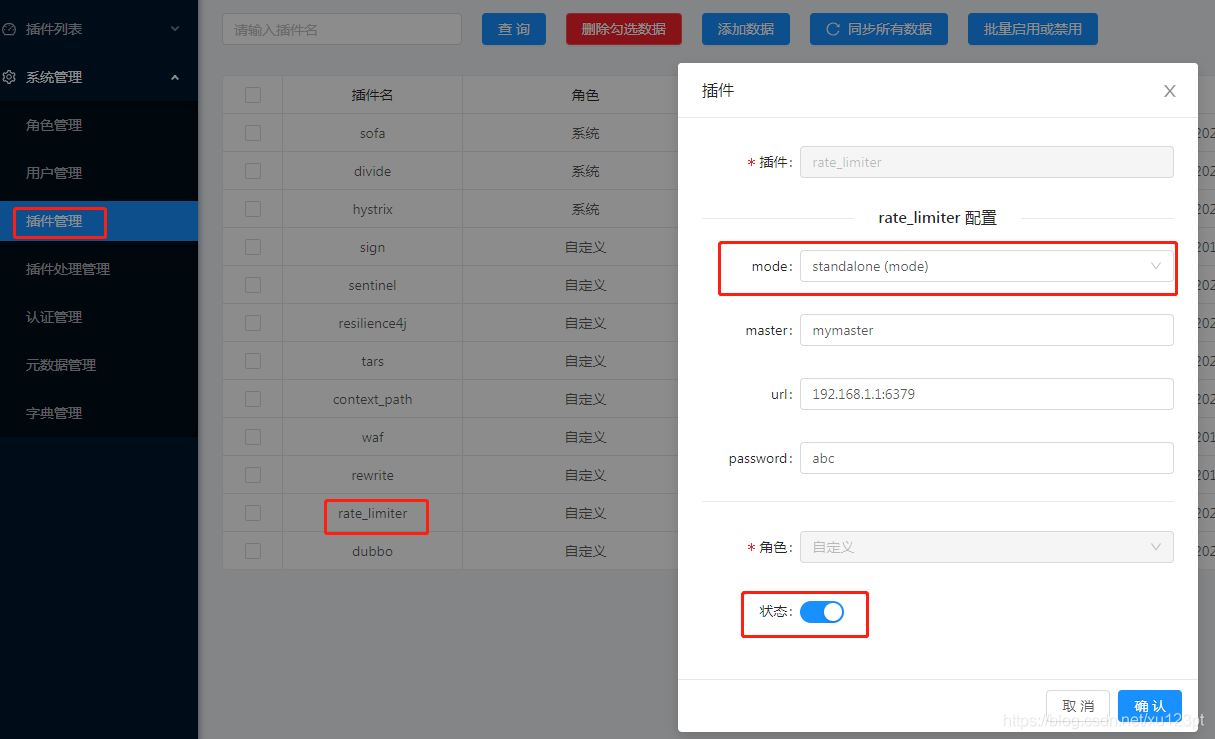Click the 批量启用或禁用 button

[1033, 29]
